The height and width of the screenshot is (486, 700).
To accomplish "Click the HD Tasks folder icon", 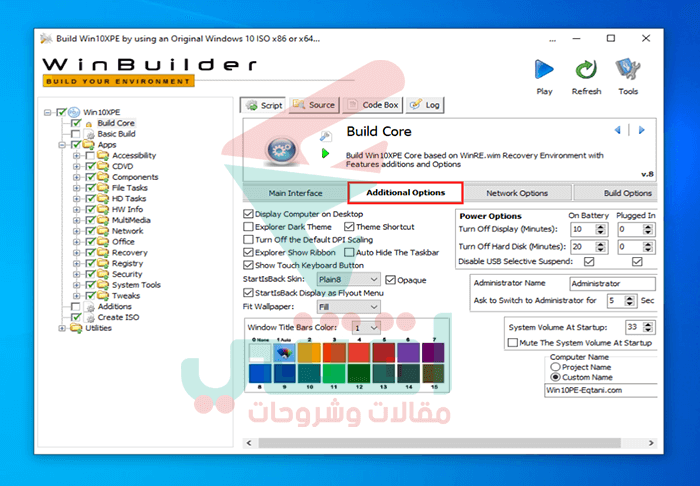I will point(103,199).
